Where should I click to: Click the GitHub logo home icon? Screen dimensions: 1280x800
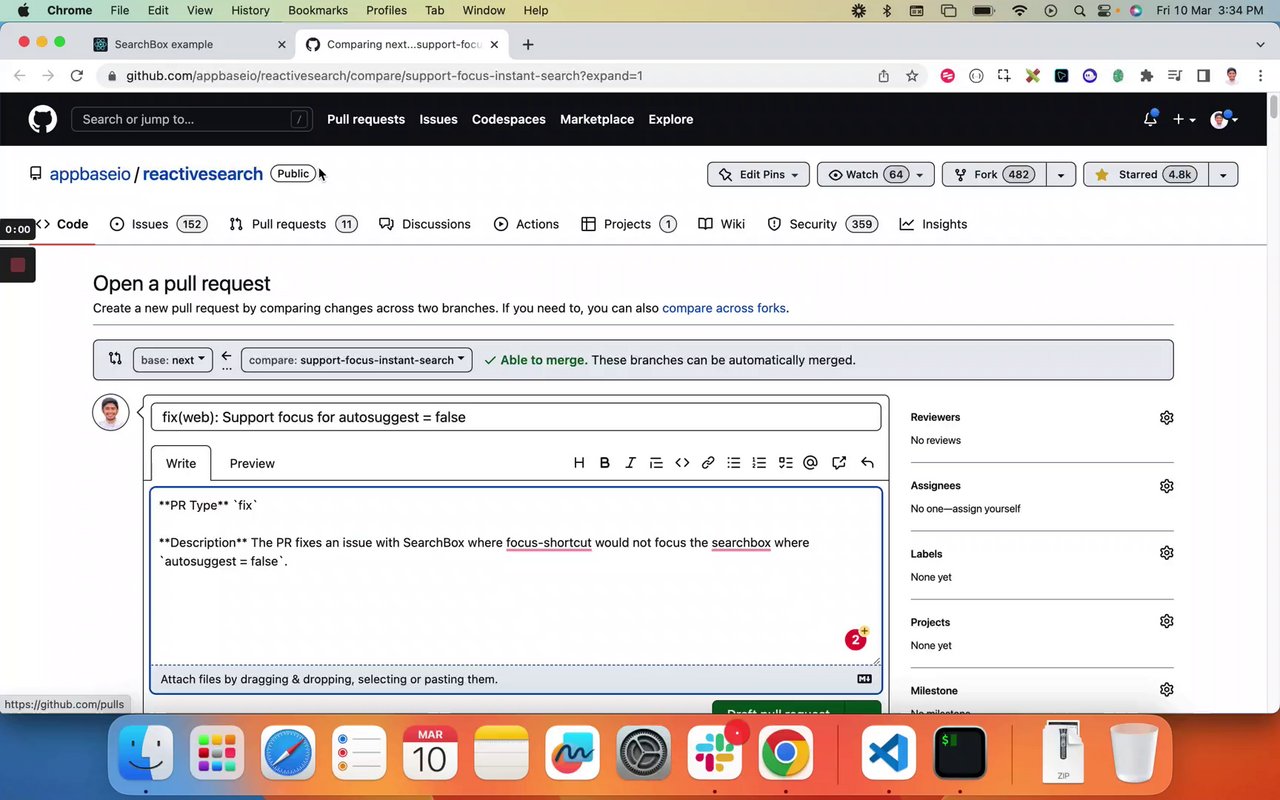[x=42, y=119]
